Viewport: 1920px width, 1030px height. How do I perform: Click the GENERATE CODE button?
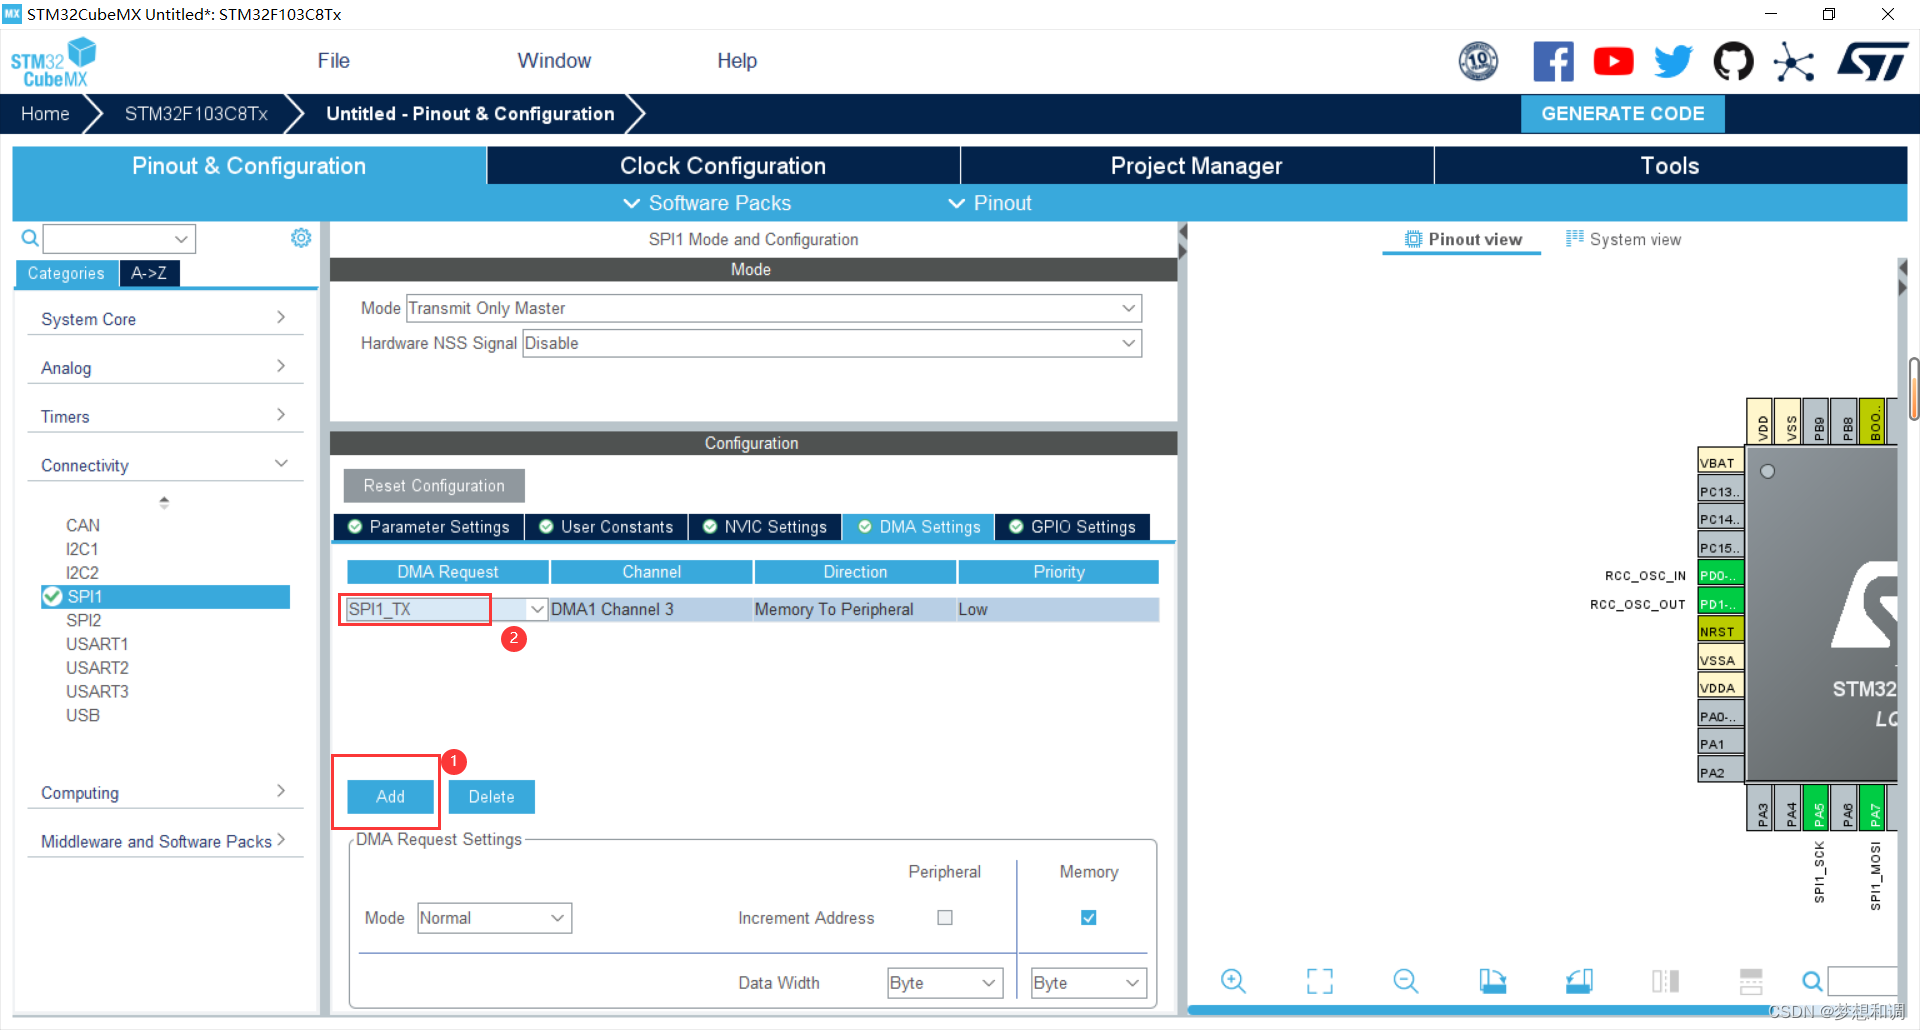[1622, 114]
